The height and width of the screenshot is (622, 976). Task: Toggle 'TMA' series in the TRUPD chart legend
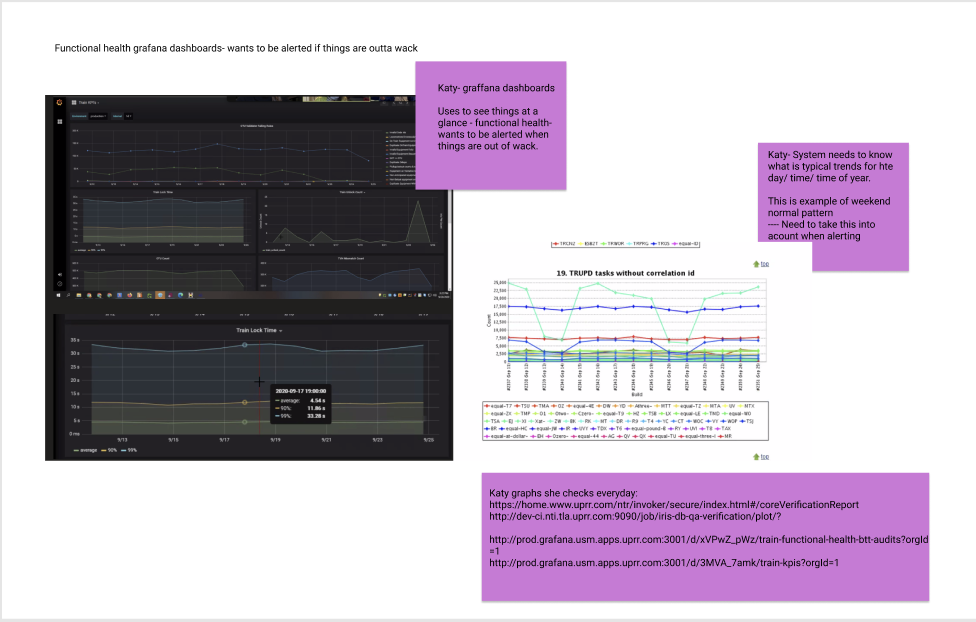coord(538,406)
